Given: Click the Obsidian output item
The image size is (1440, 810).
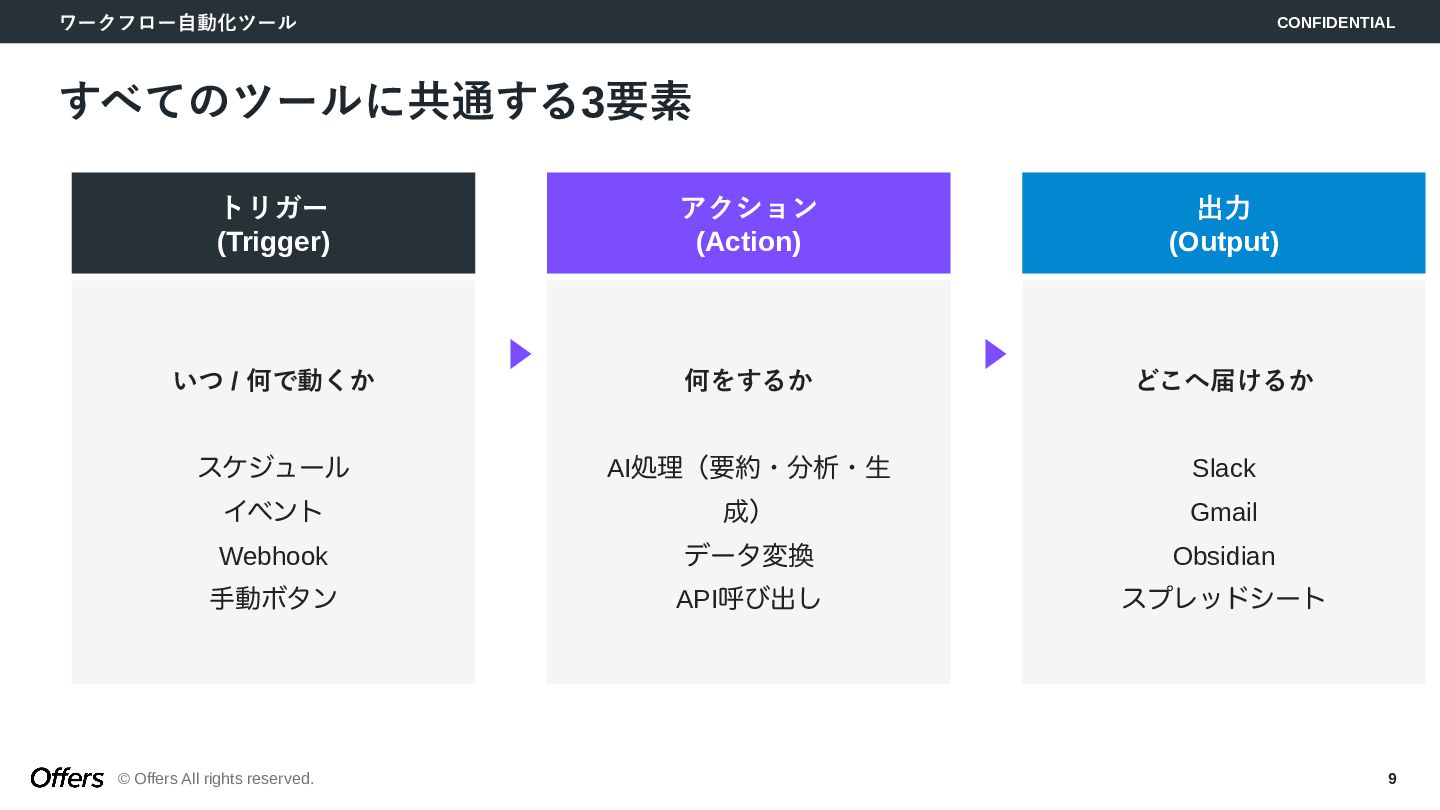Looking at the screenshot, I should coord(1223,555).
